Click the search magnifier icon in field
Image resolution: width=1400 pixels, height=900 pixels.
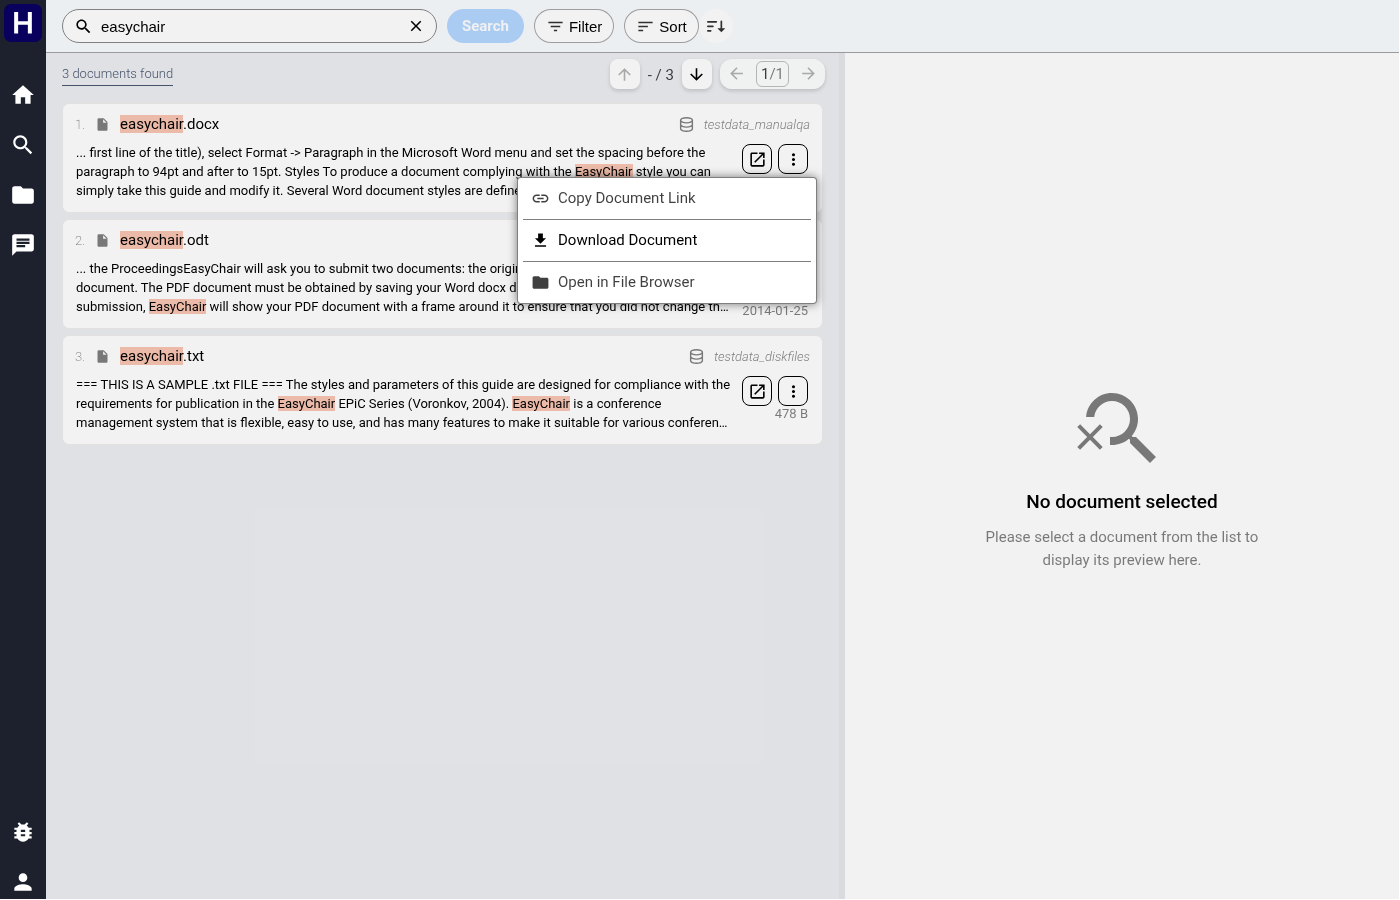coord(84,26)
